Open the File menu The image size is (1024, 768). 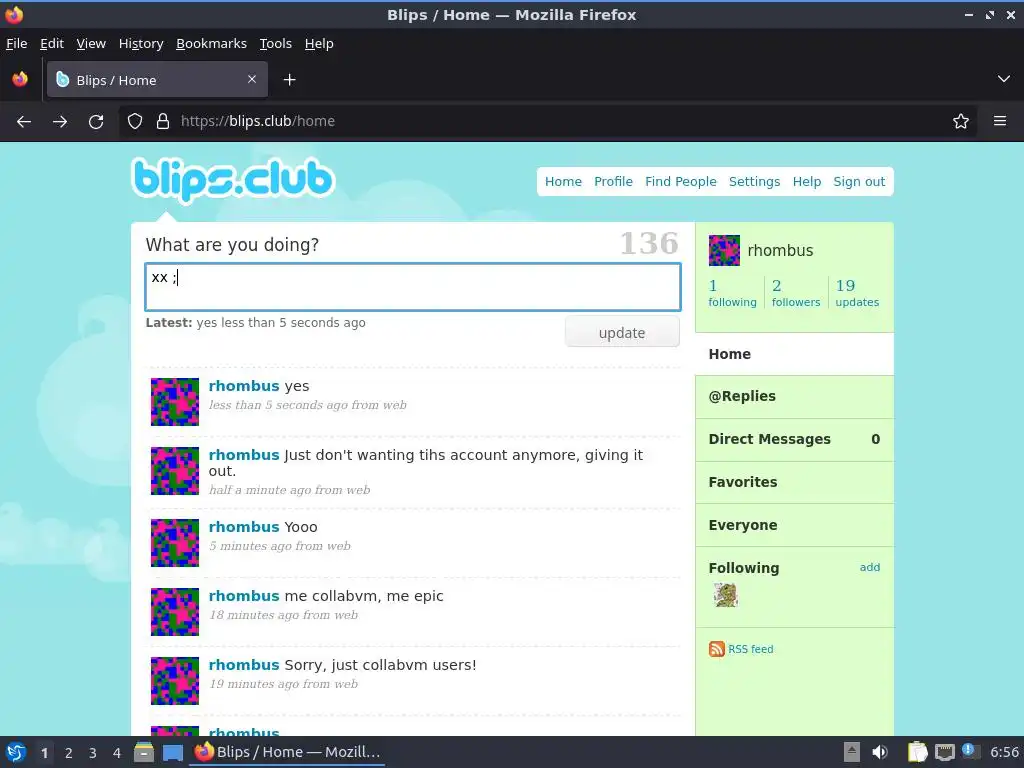[16, 44]
